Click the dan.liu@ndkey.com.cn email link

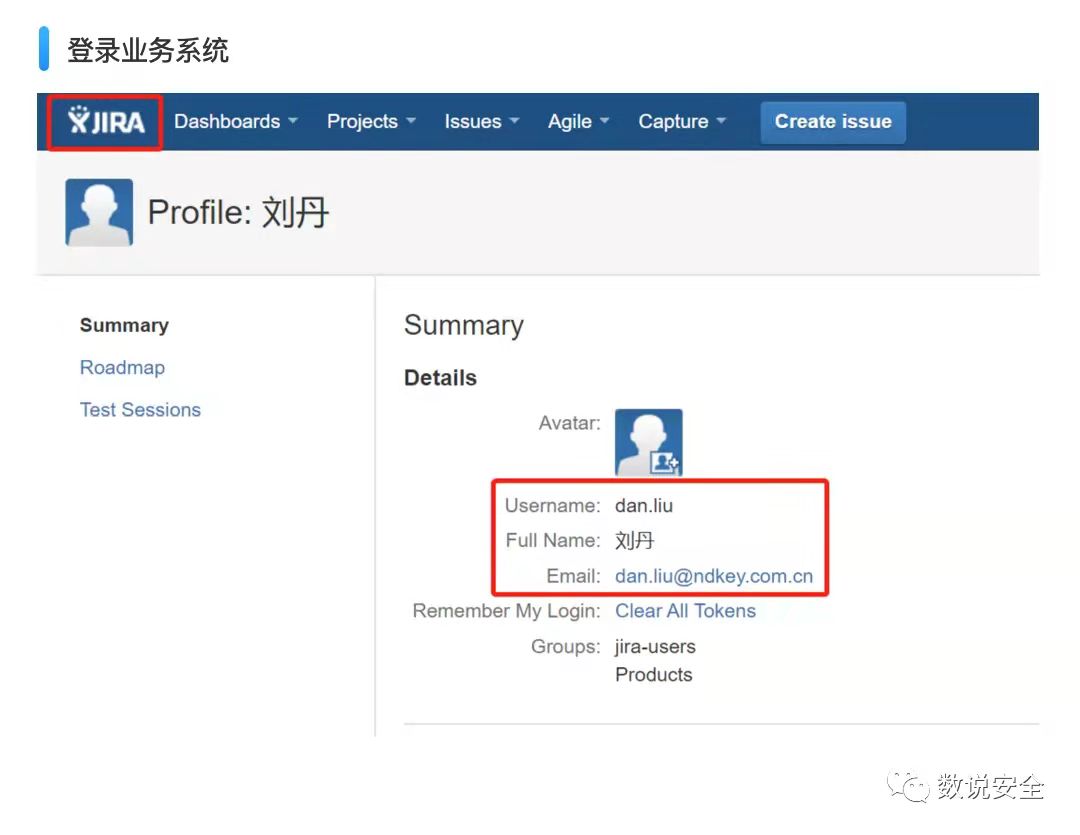click(714, 576)
